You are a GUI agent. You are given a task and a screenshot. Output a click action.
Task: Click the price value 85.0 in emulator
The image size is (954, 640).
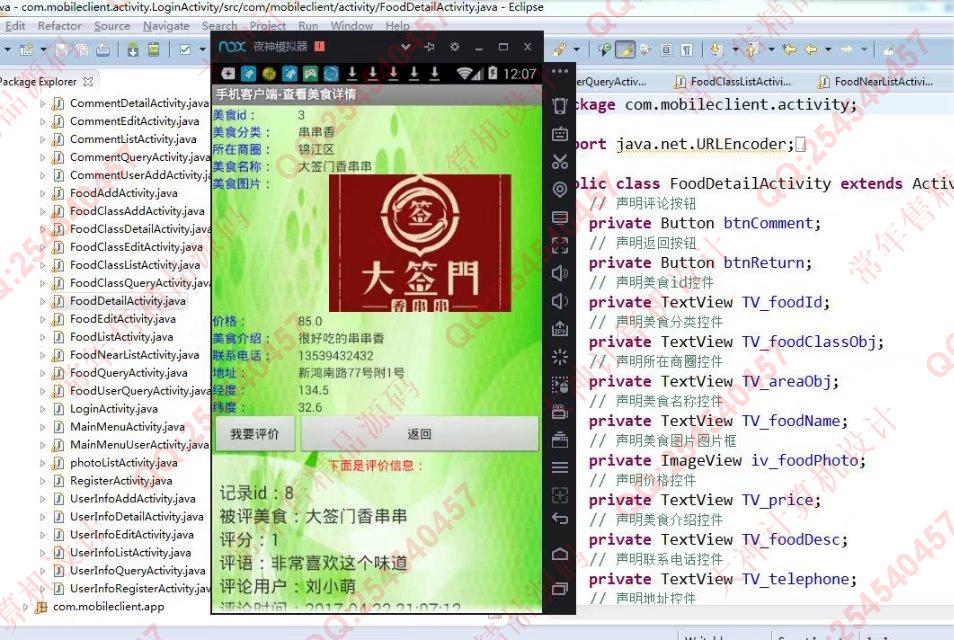coord(310,321)
